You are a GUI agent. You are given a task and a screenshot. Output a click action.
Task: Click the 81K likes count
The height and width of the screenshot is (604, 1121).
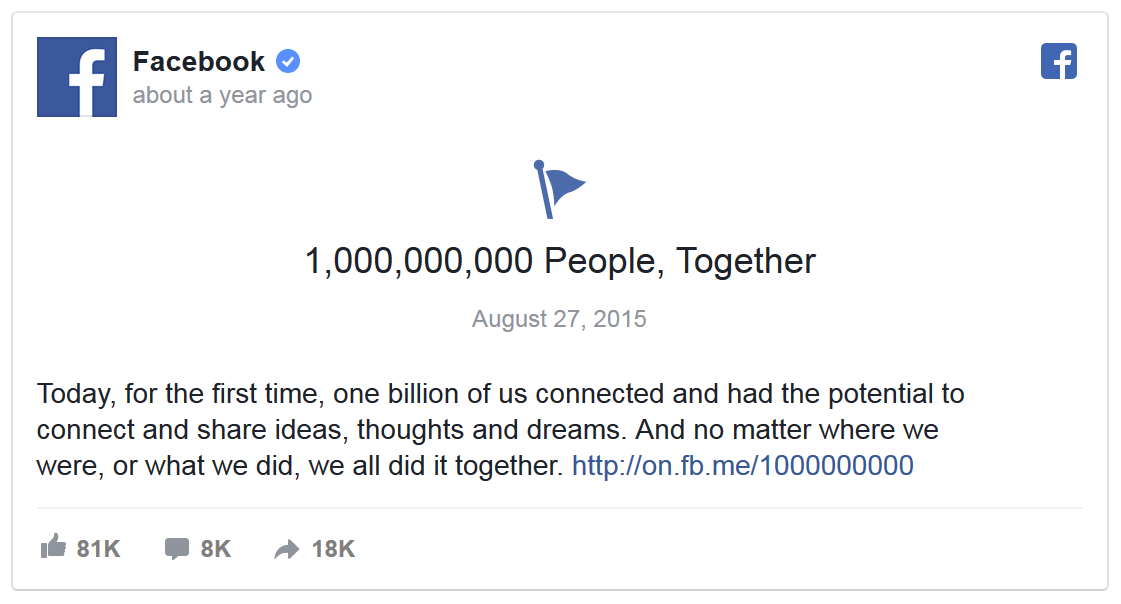click(98, 548)
